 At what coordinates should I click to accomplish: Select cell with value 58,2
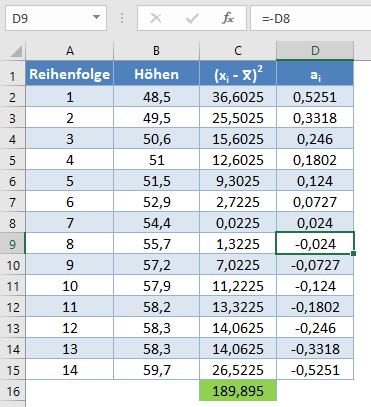coord(156,307)
